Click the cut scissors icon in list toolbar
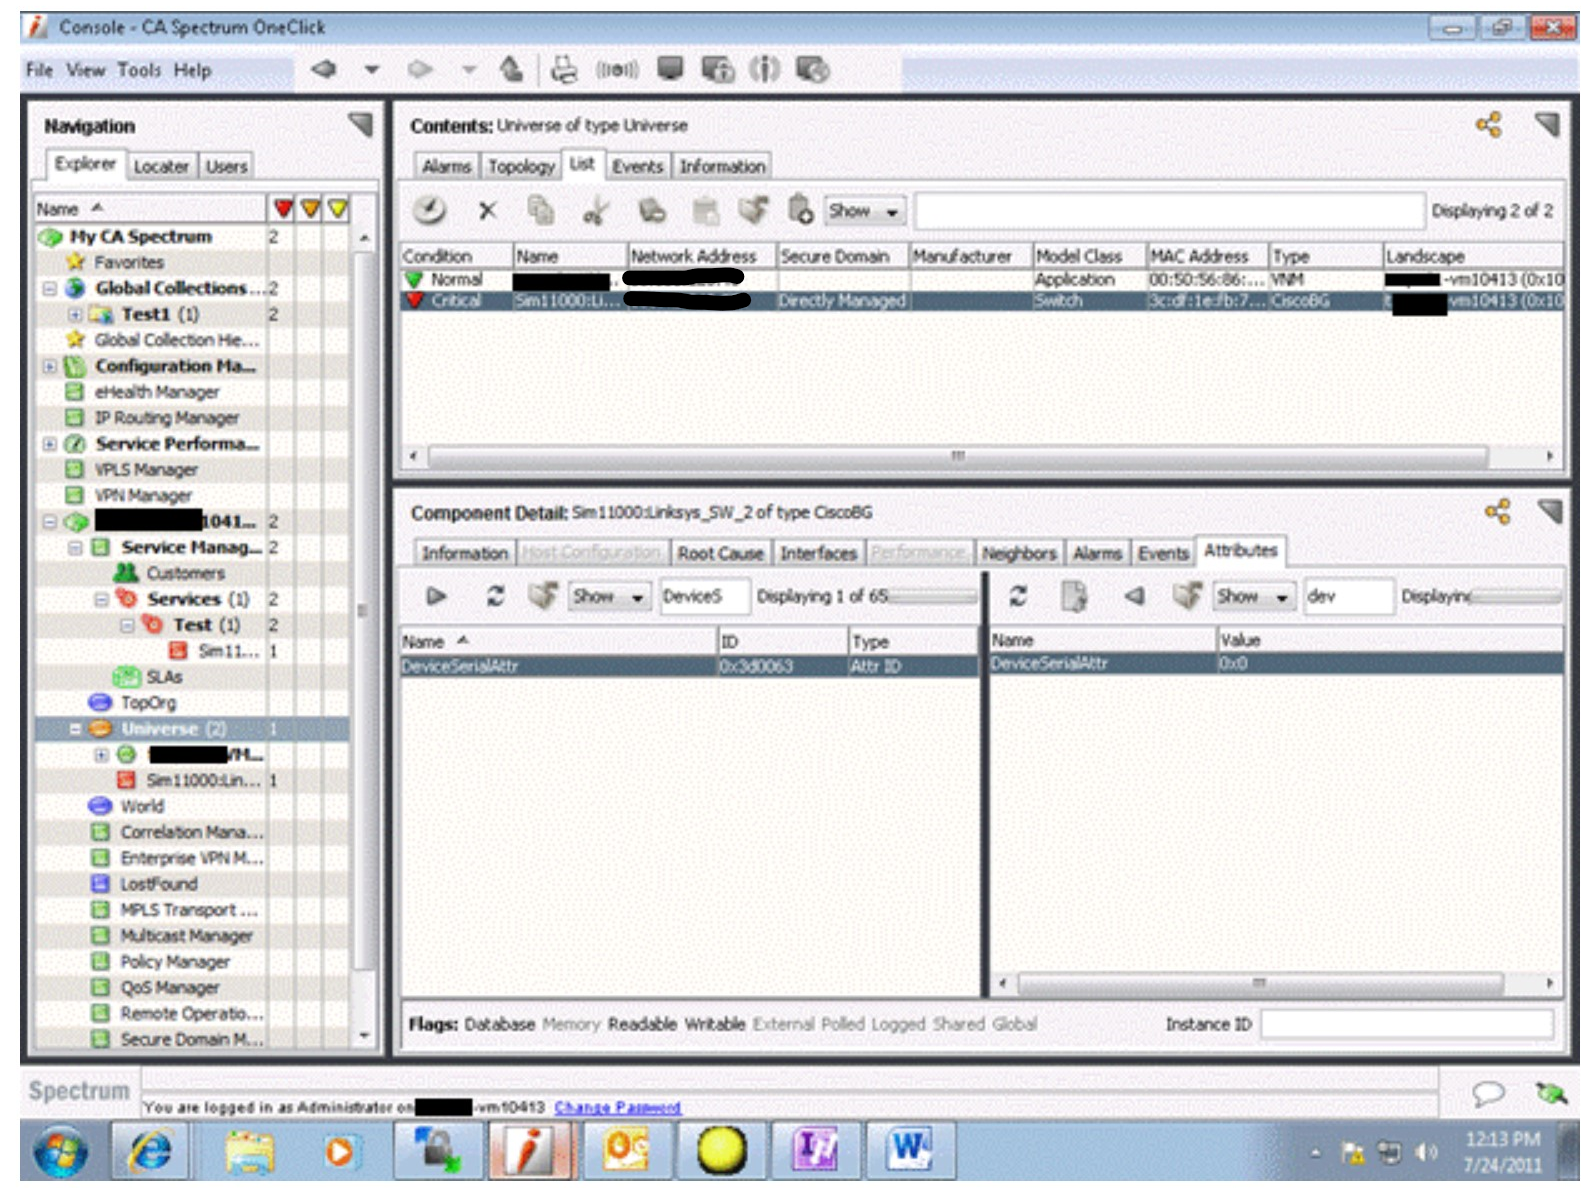This screenshot has width=1581, height=1188. (x=596, y=211)
